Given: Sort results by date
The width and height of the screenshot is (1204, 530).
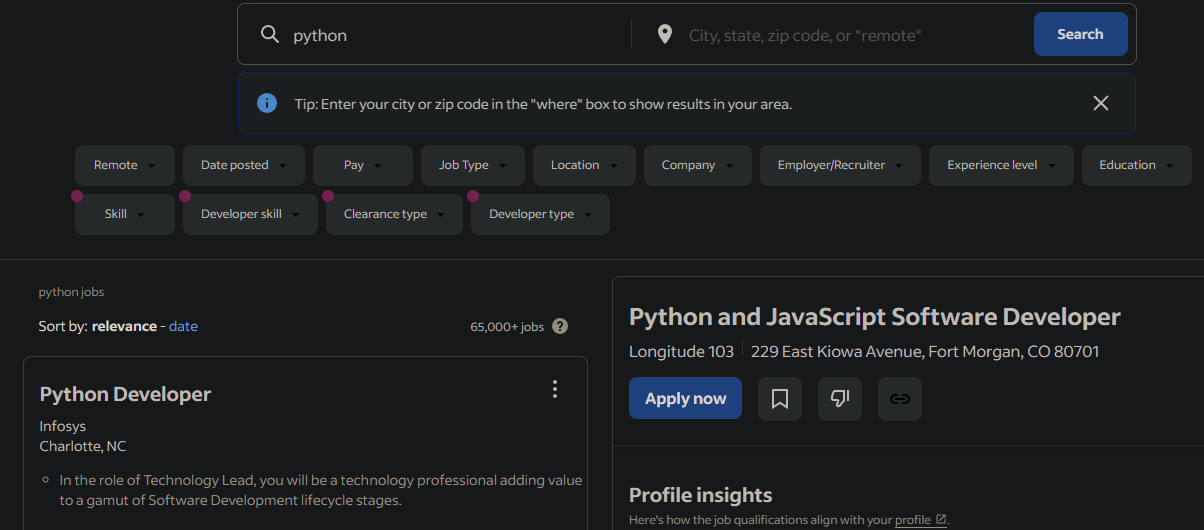Looking at the screenshot, I should pyautogui.click(x=183, y=326).
